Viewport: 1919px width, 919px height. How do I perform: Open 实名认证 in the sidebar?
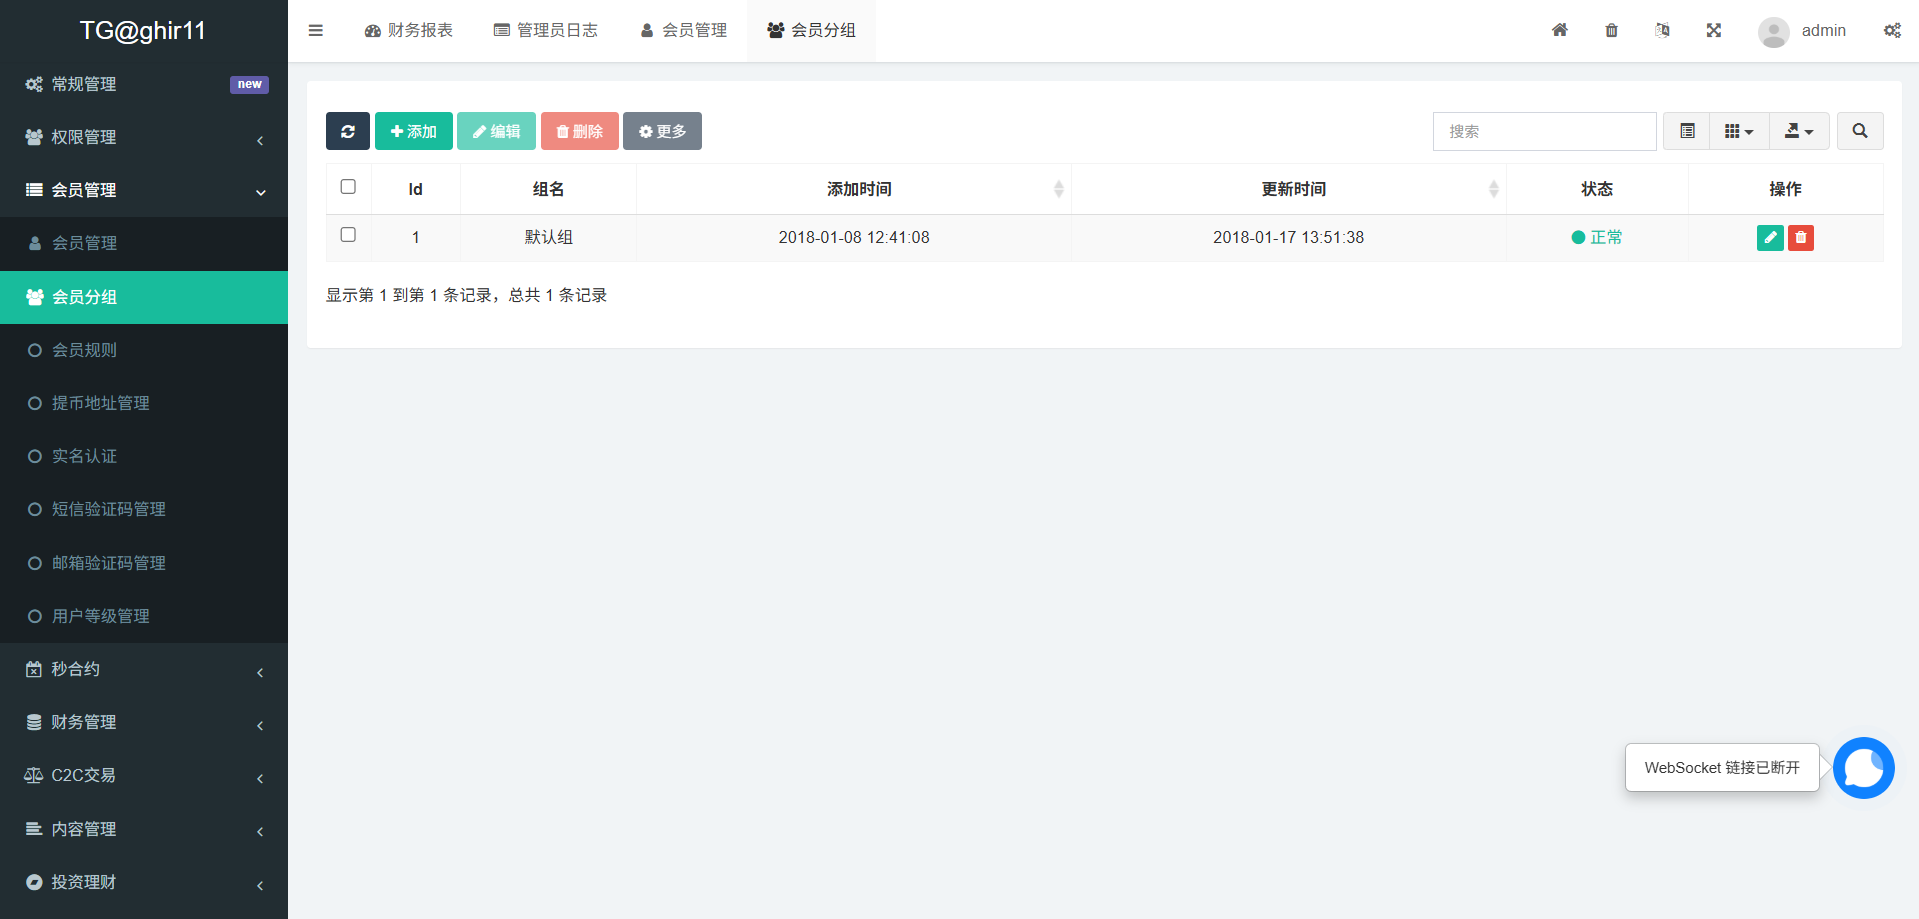point(144,456)
